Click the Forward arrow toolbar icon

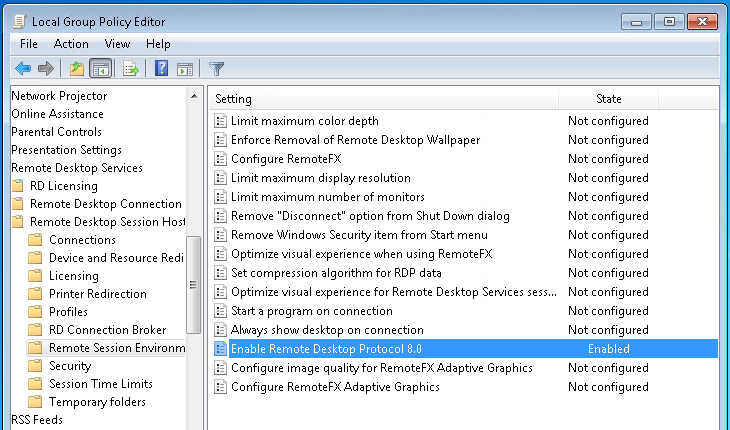coord(46,69)
